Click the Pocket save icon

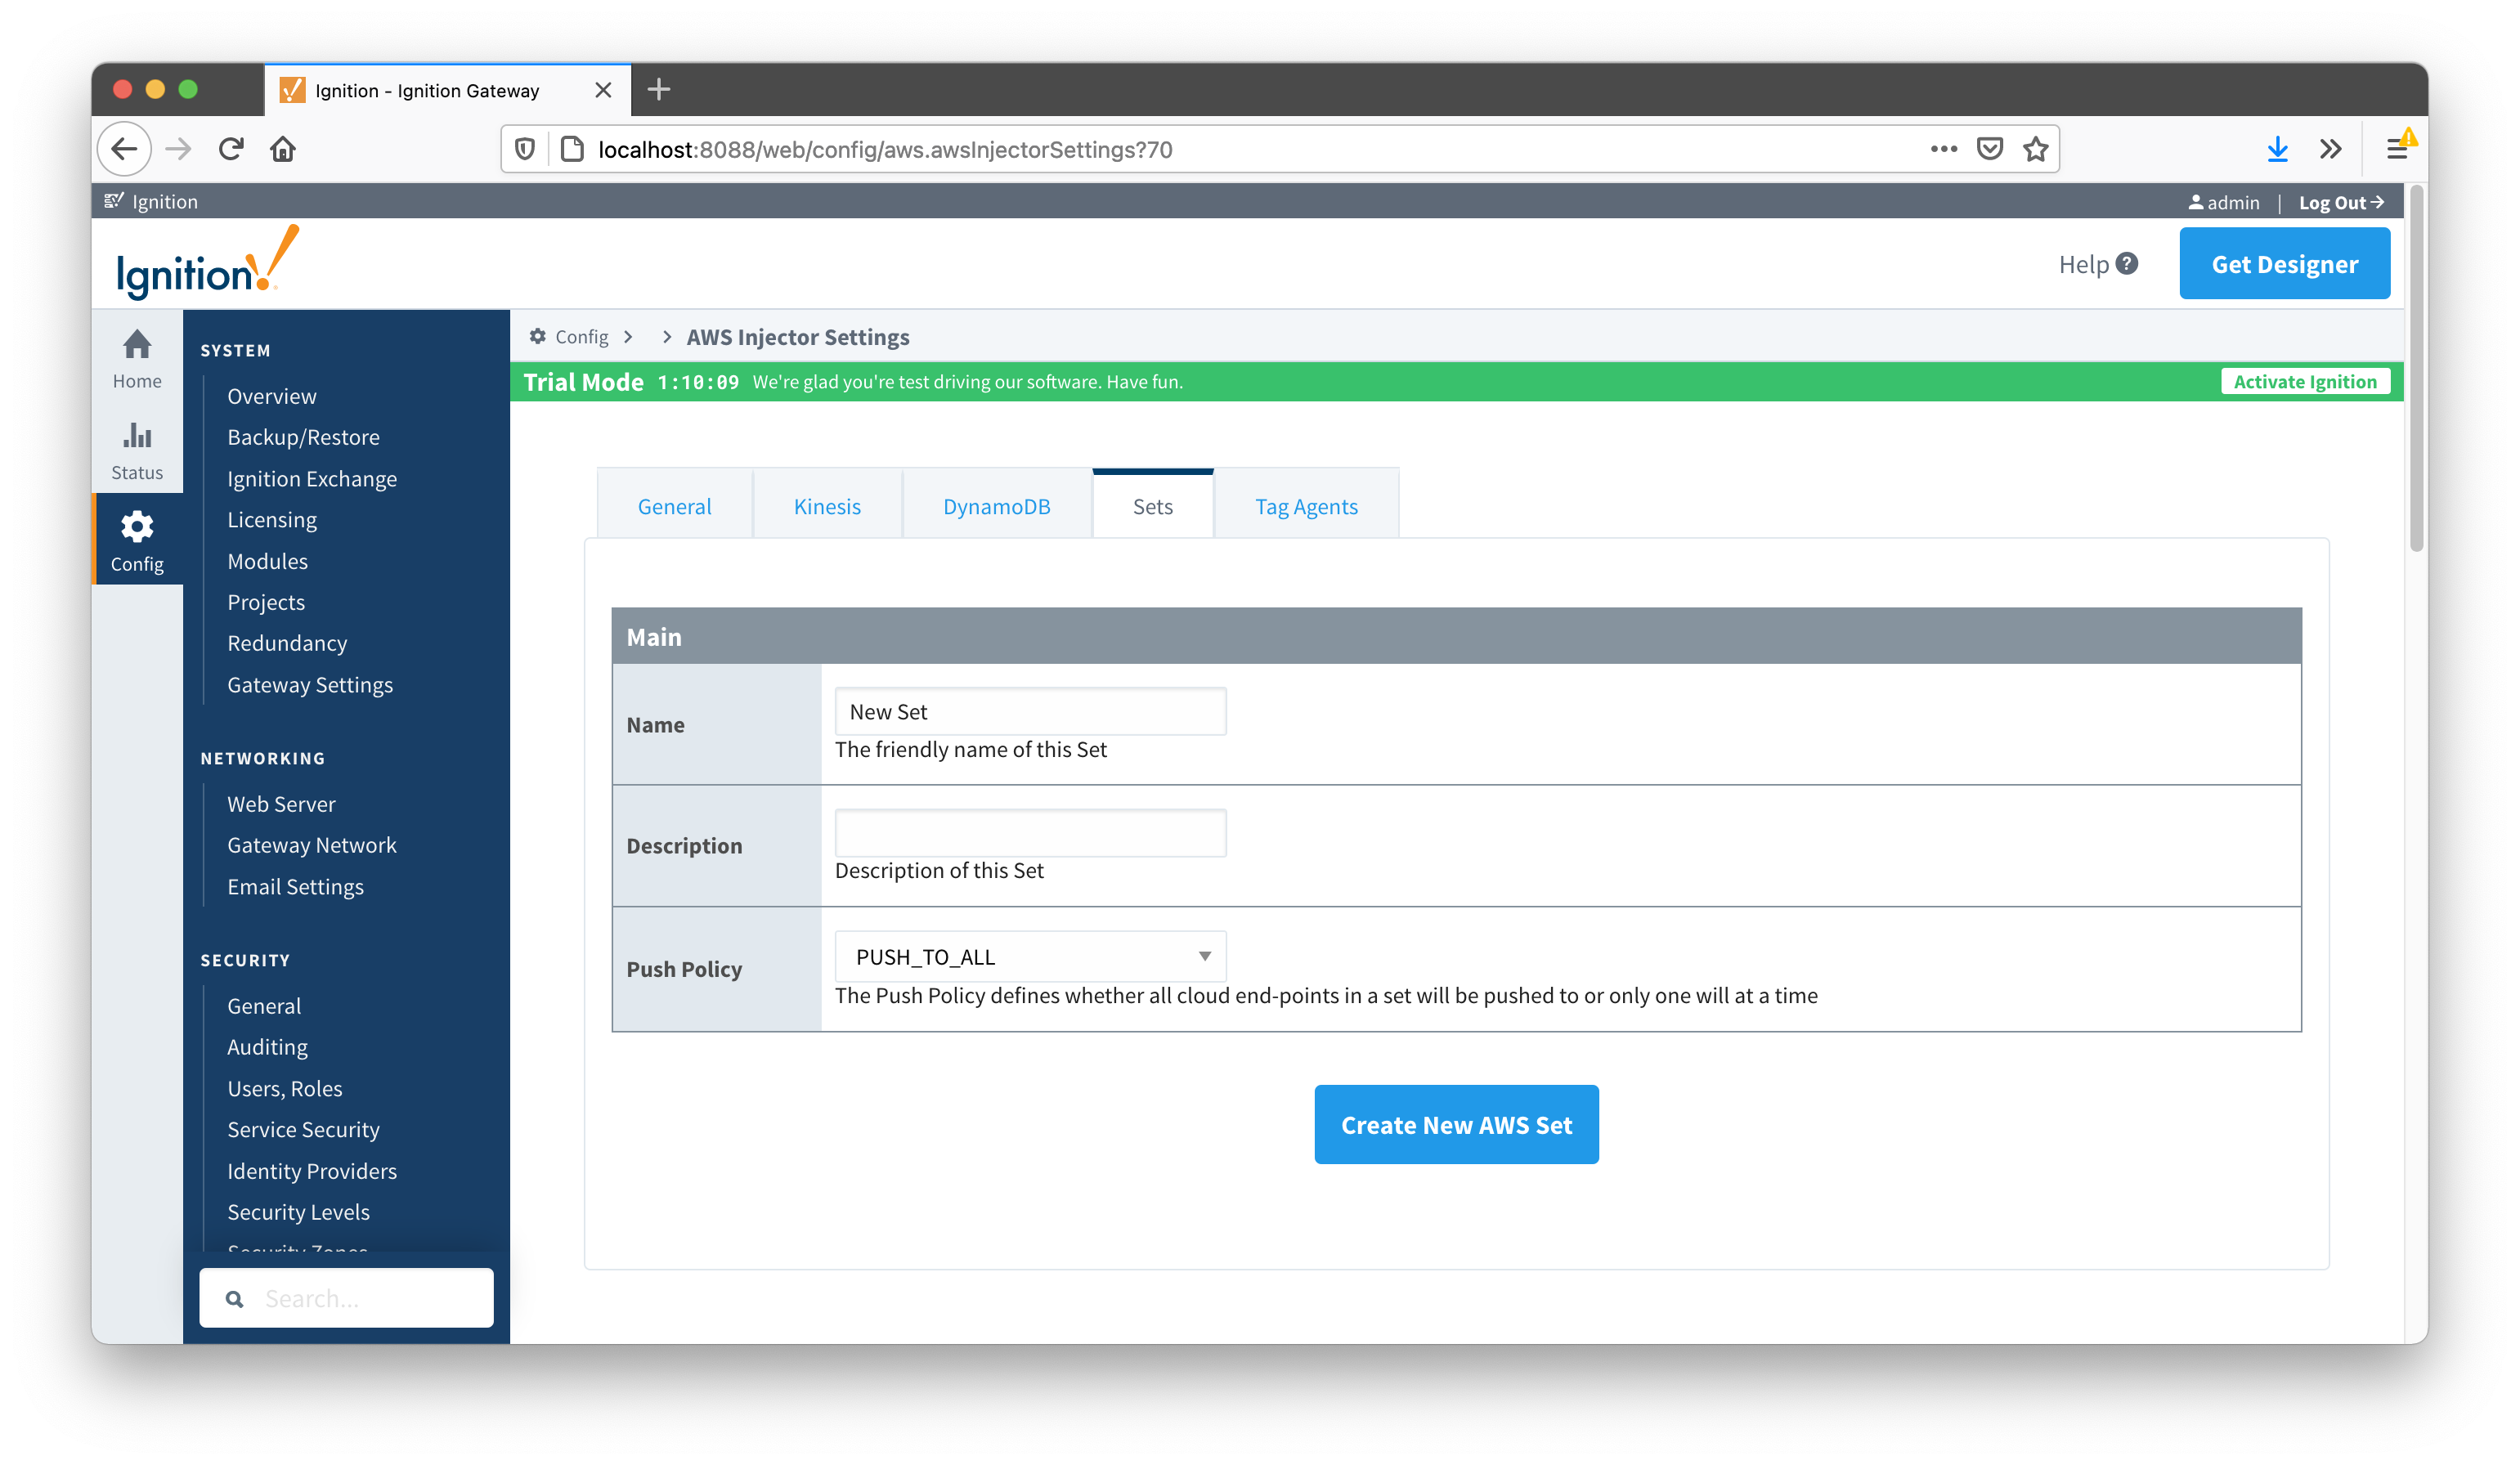click(1989, 149)
